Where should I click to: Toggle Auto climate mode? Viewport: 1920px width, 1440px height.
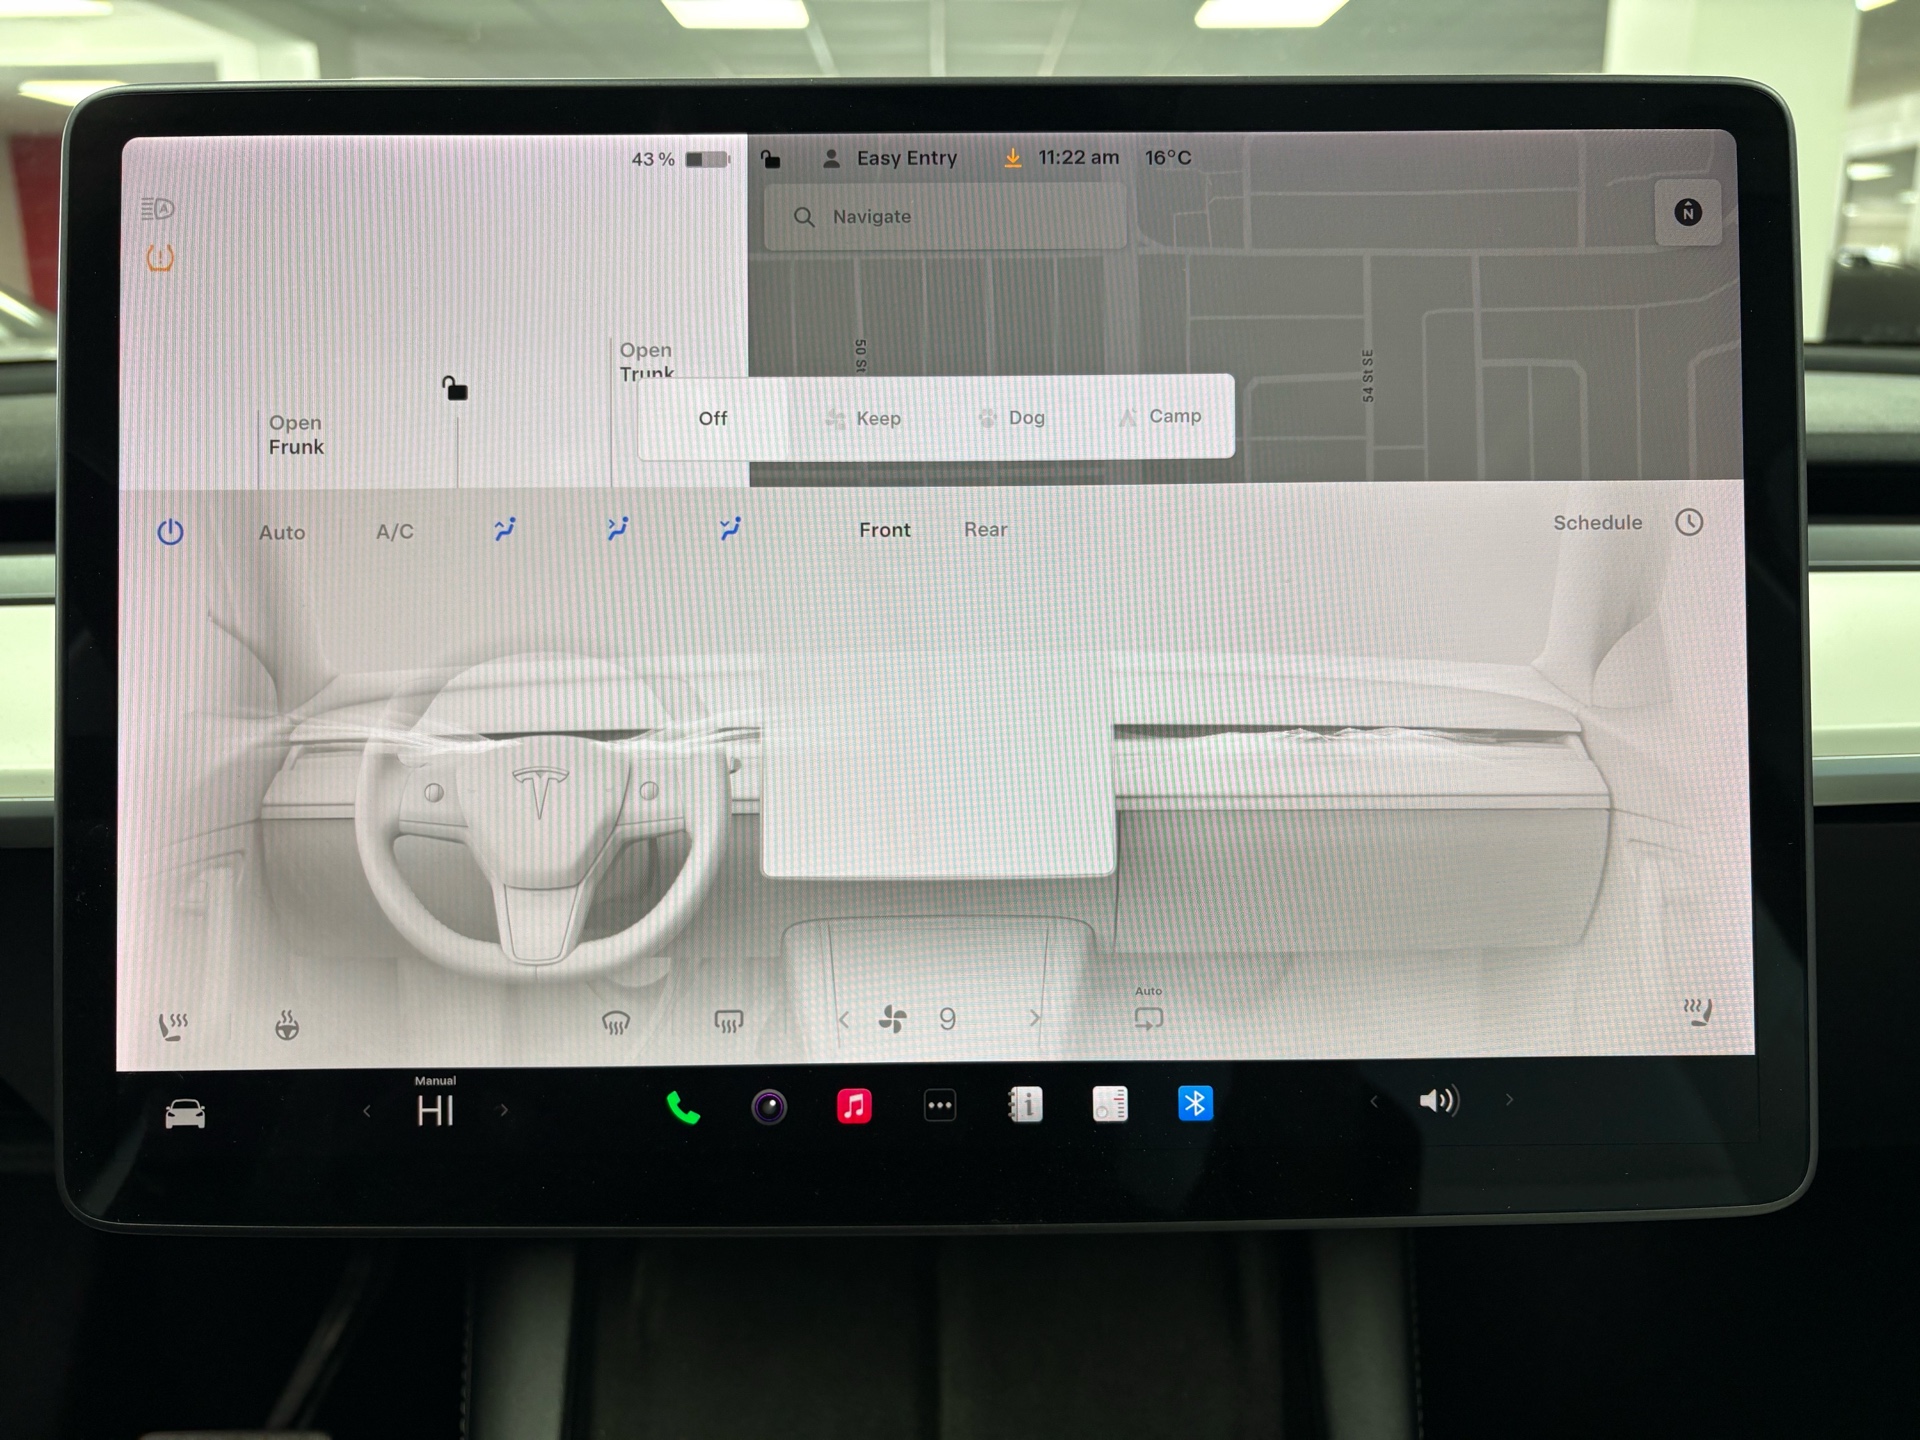282,532
